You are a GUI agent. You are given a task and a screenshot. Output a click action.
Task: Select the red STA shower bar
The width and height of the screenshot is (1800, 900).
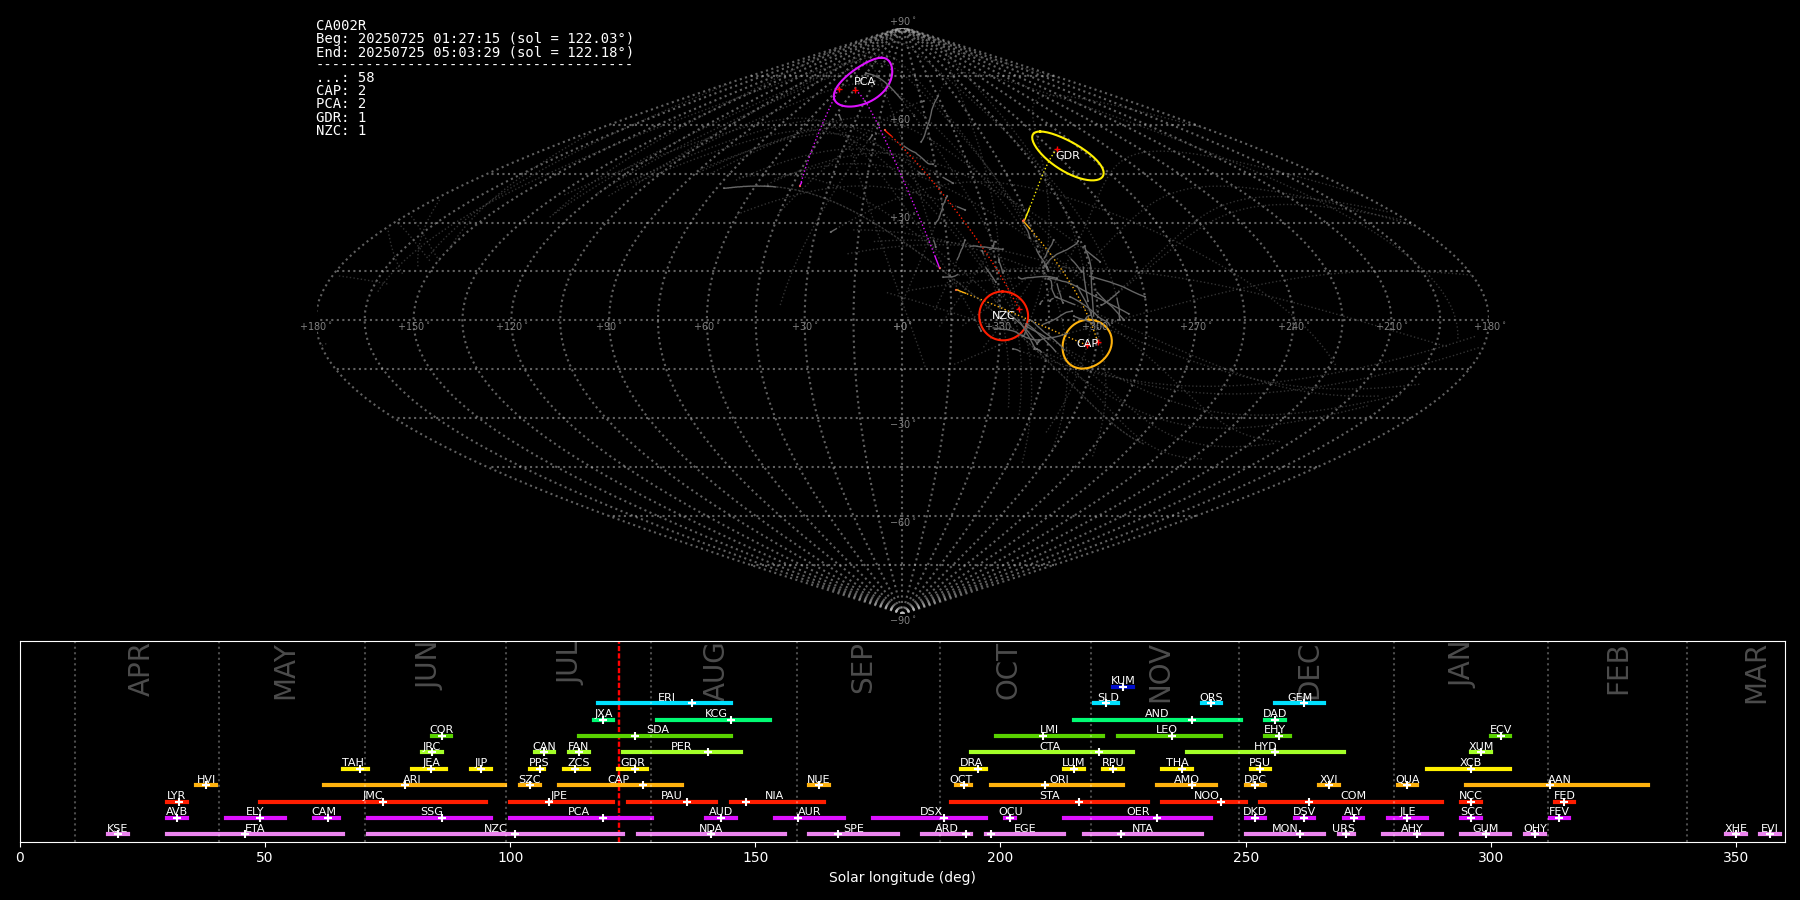tap(1049, 802)
